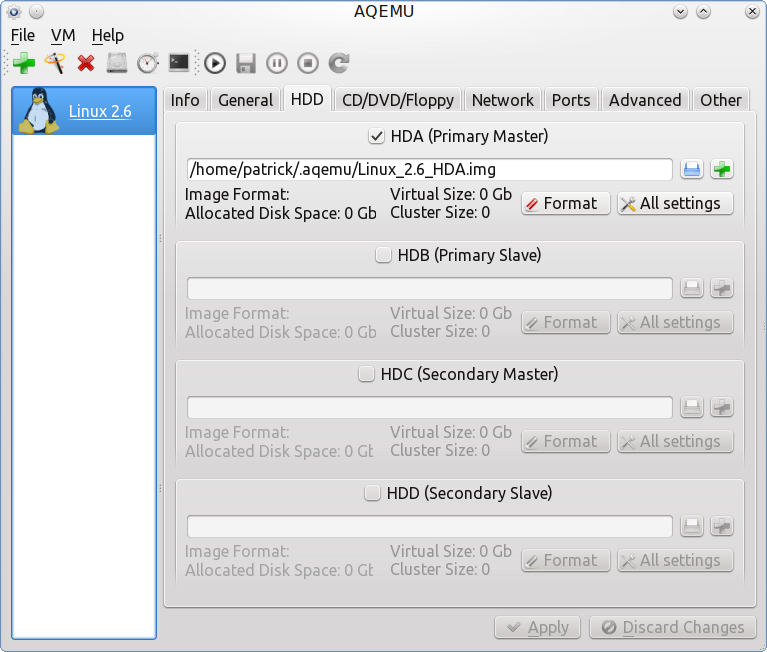The height and width of the screenshot is (652, 767).
Task: Click create image icon for HDD Secondary Slave
Action: coord(722,526)
